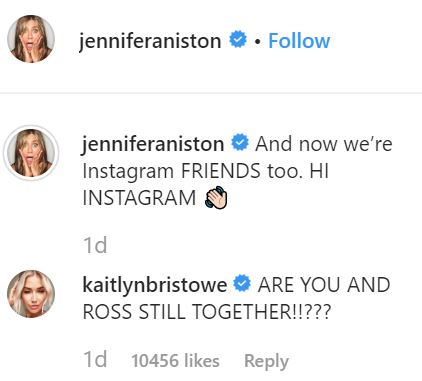
Task: Click the dot separator before Follow
Action: tap(257, 42)
